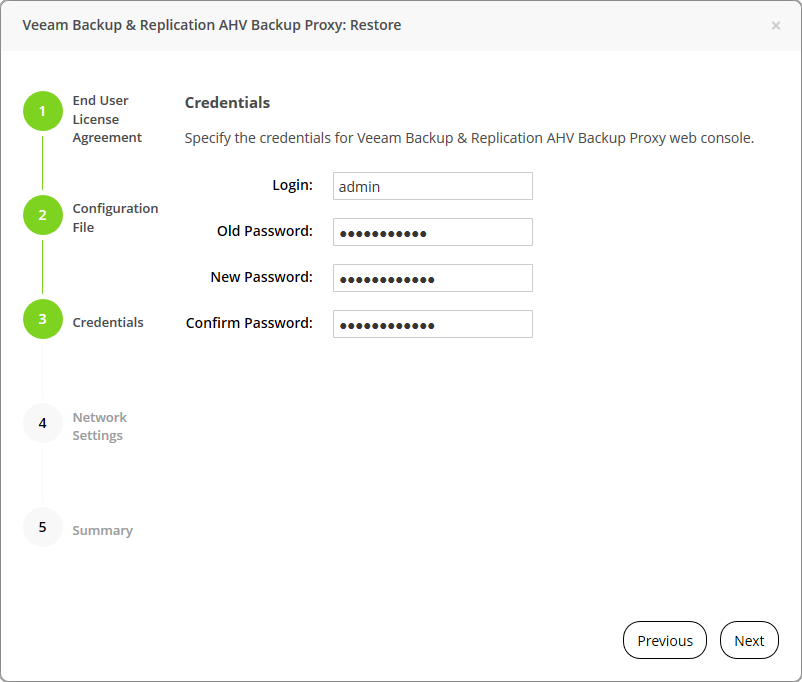Click the step 1 circle icon
Screen dimensions: 802x682
pos(42,111)
